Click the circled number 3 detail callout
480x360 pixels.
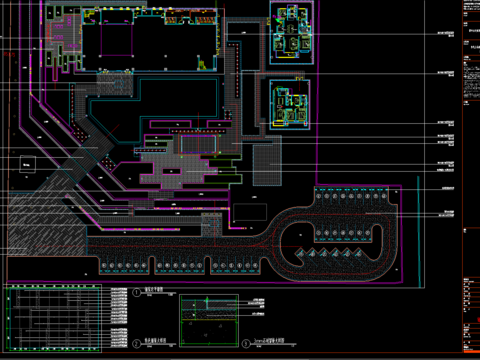pyautogui.click(x=246, y=343)
